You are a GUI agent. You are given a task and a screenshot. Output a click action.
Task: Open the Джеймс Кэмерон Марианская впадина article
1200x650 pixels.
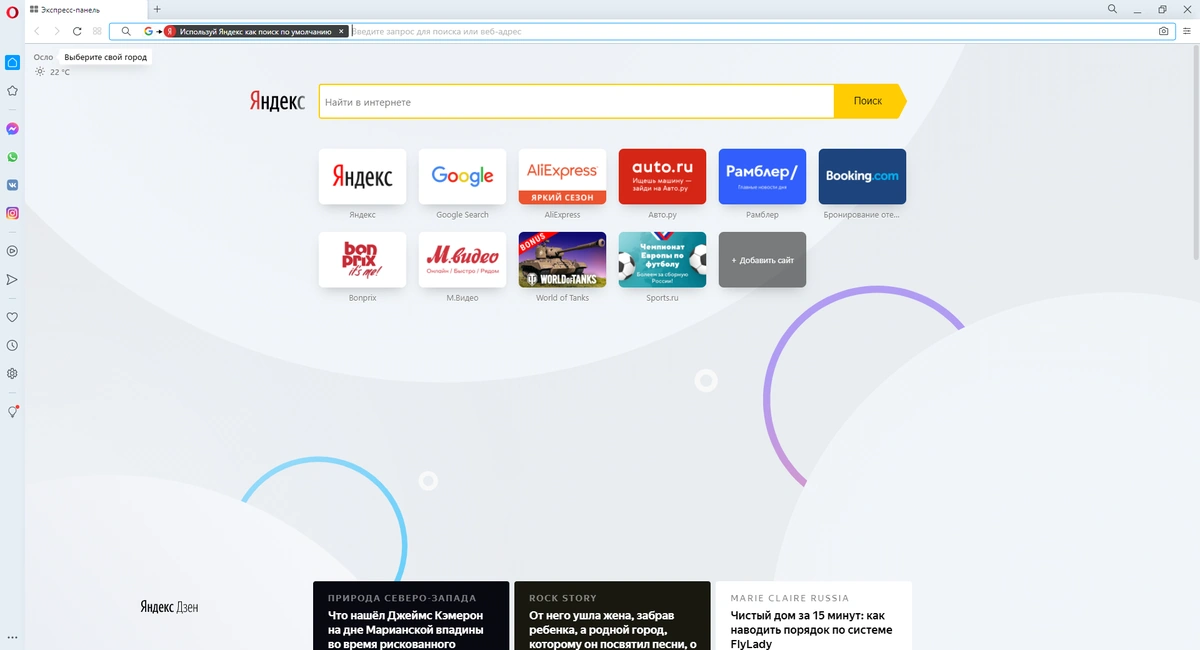(411, 616)
